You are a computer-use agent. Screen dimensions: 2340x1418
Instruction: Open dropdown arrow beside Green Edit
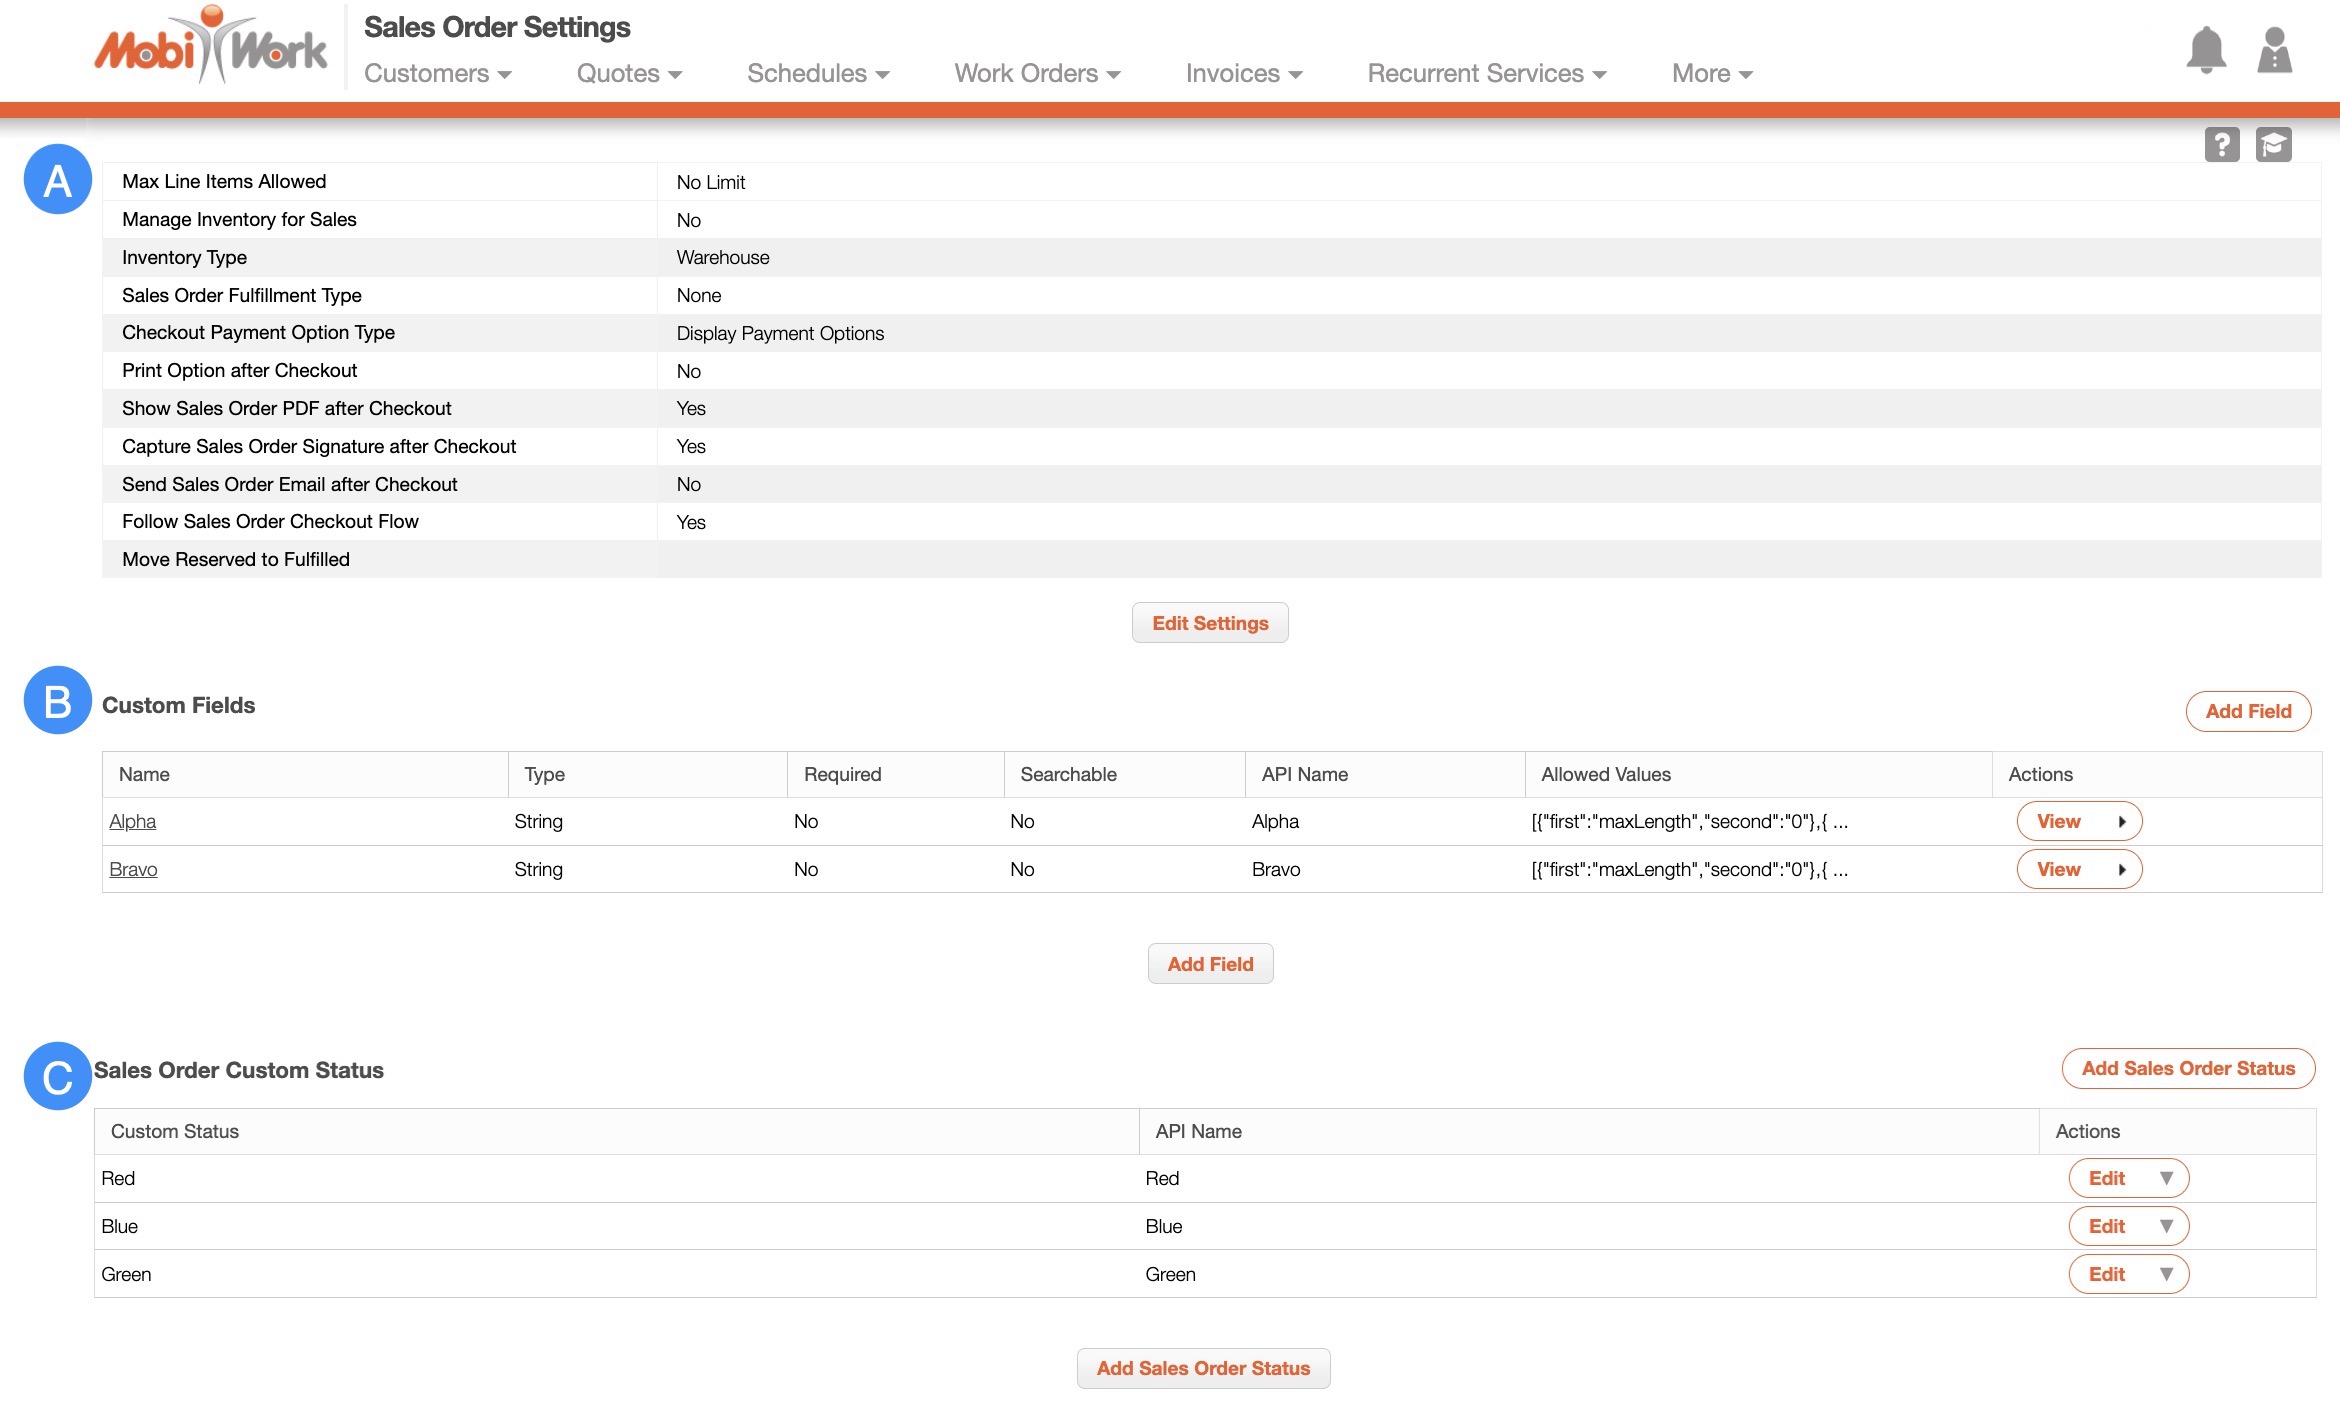2166,1275
